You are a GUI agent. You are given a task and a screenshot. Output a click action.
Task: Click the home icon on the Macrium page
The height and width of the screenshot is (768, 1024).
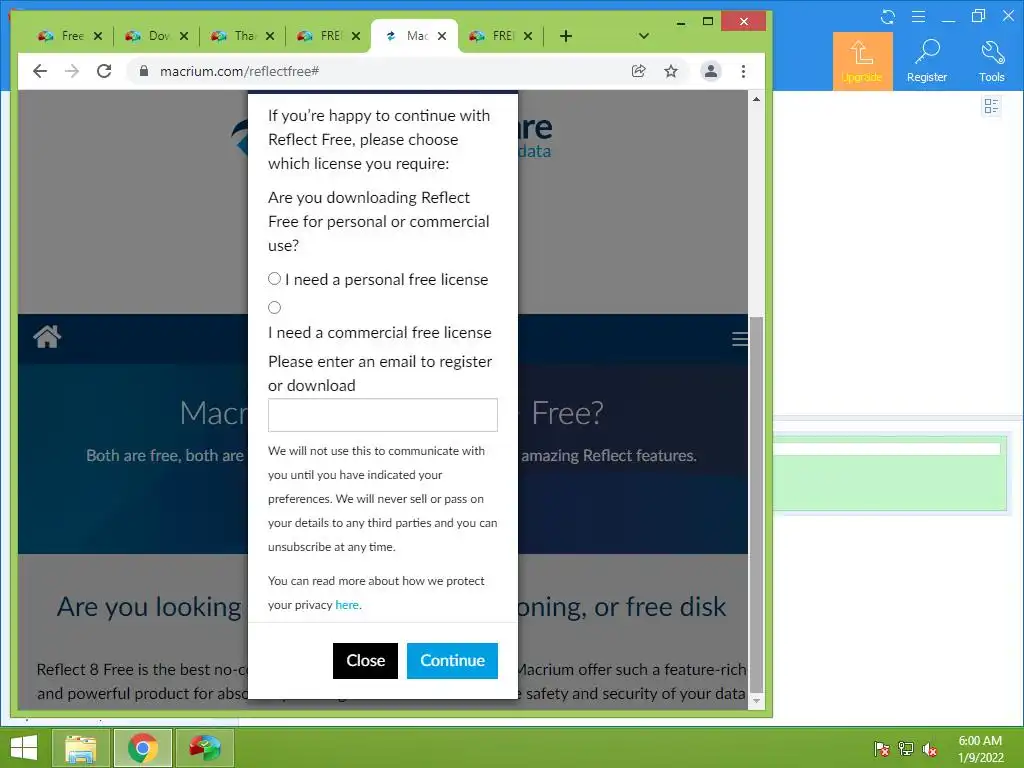click(x=47, y=337)
